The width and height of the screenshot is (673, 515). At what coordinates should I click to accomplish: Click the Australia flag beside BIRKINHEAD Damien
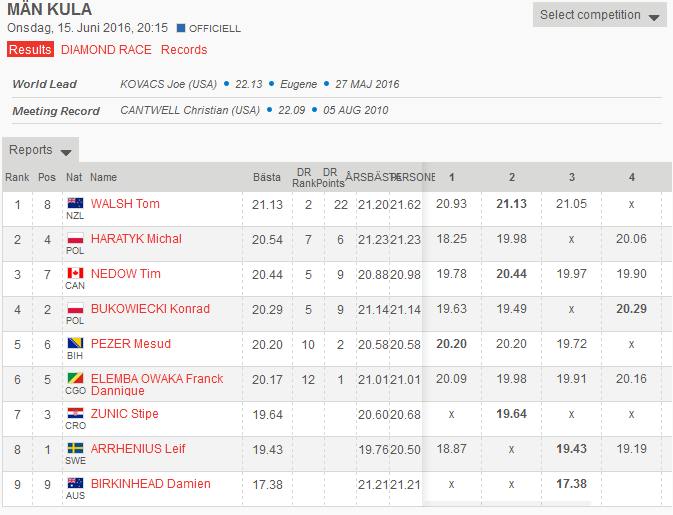click(73, 483)
